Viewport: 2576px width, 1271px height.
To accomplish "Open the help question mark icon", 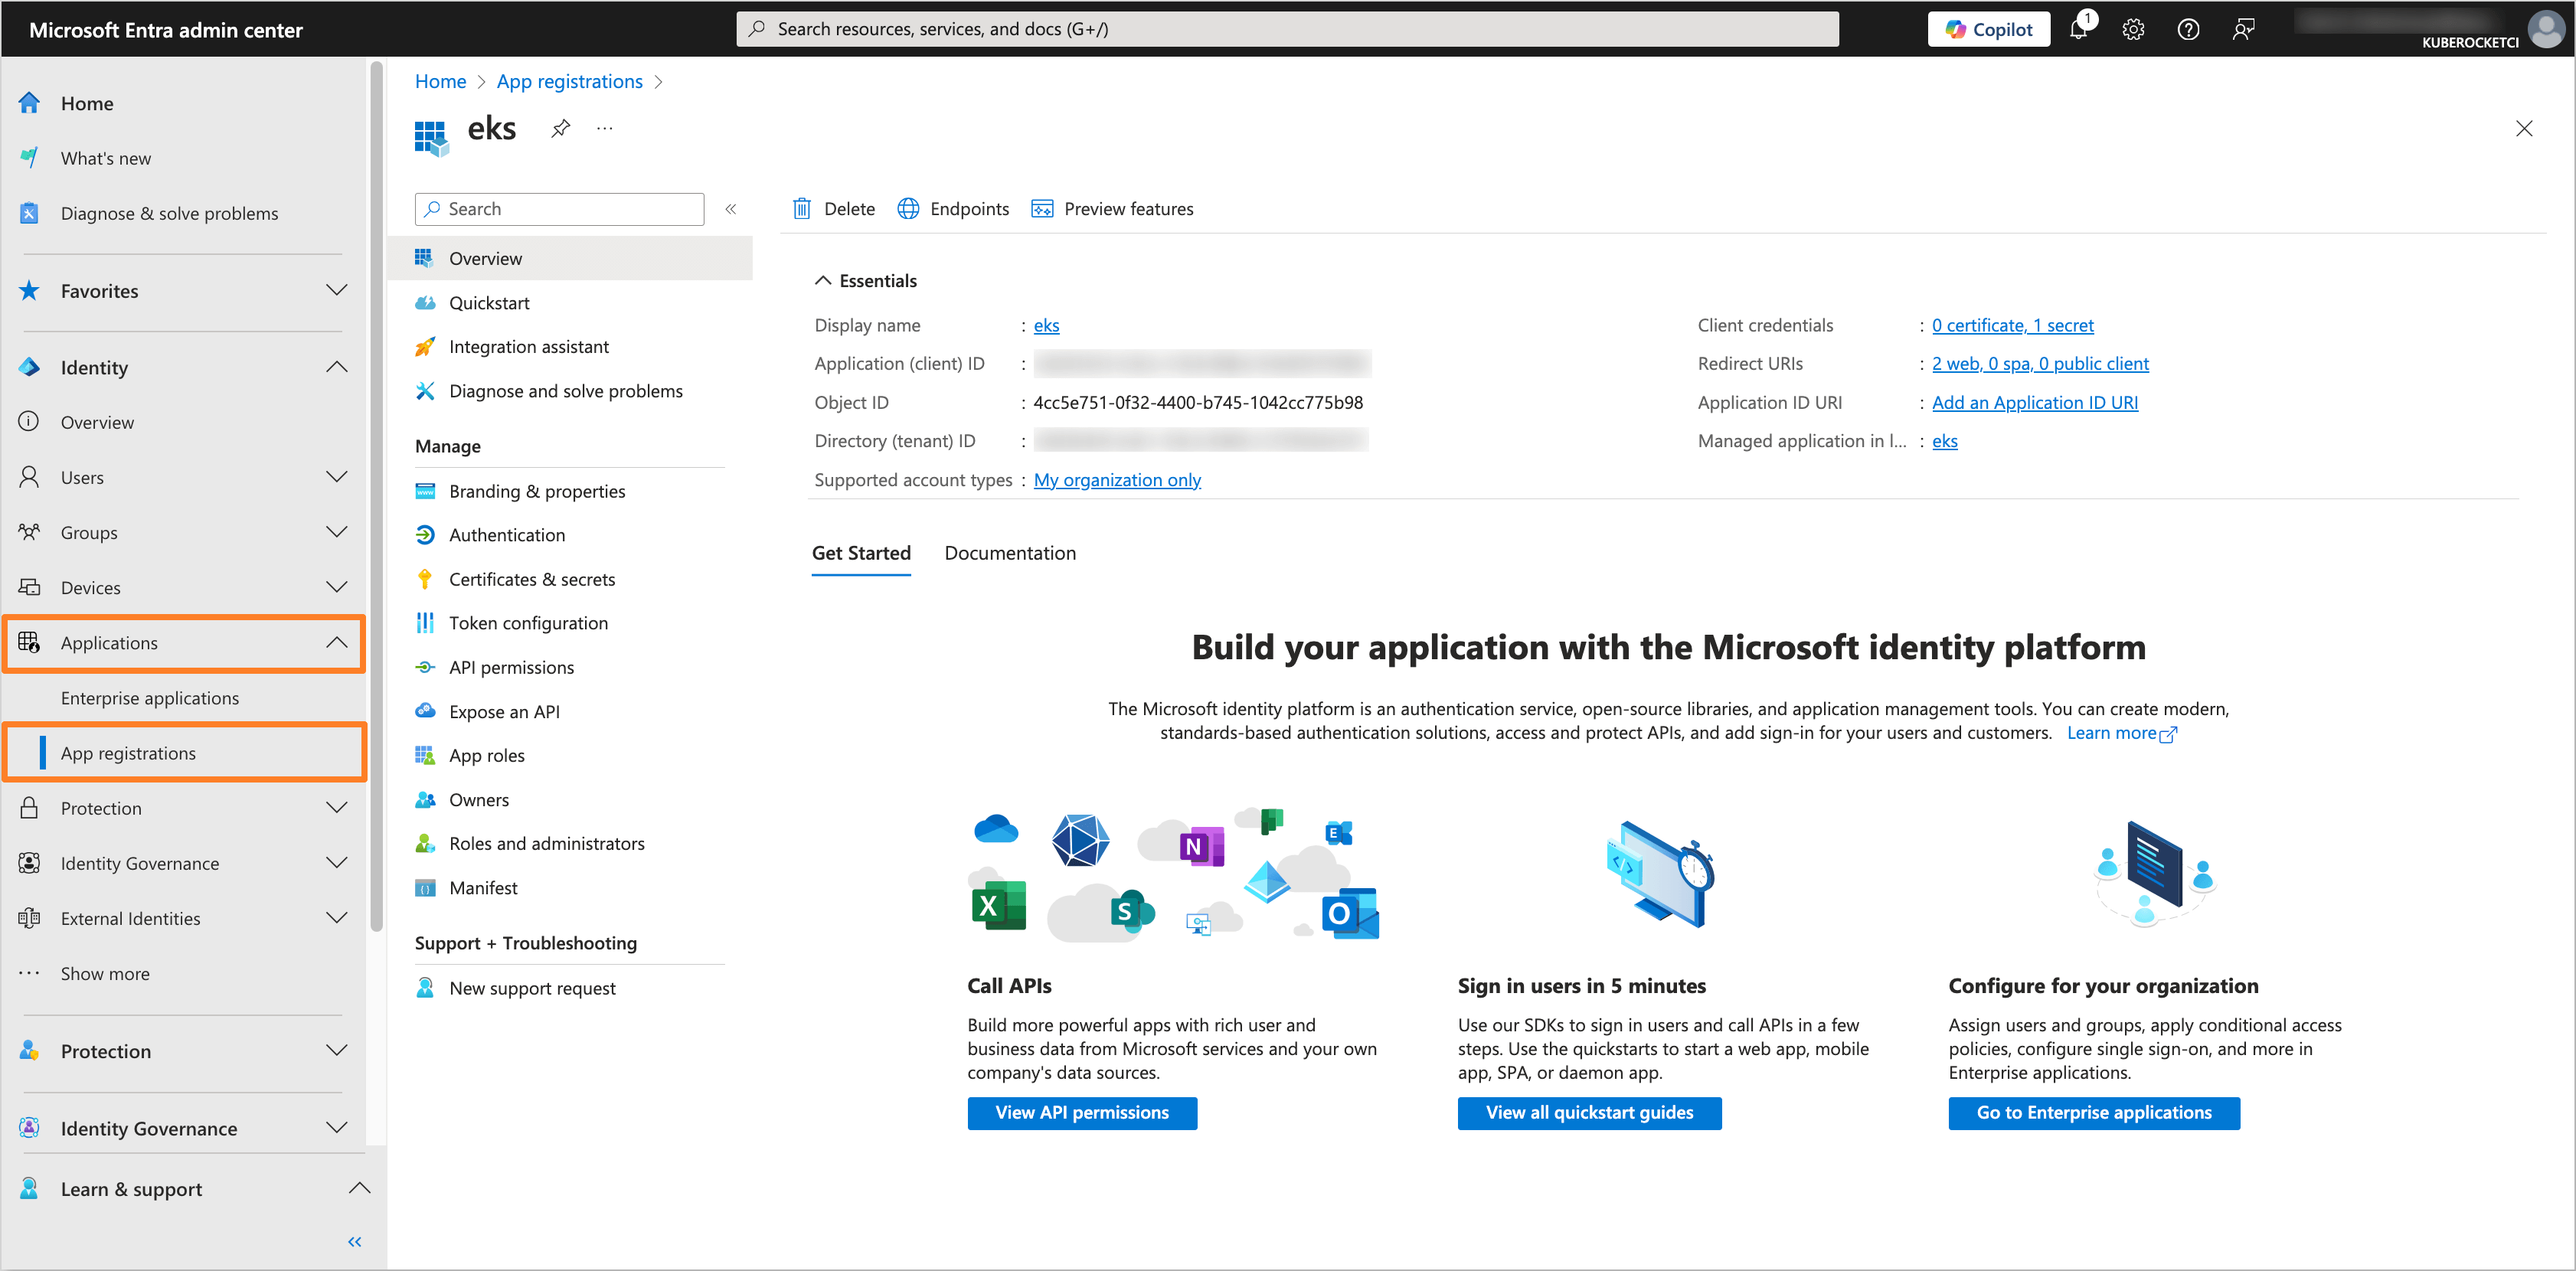I will (2188, 29).
